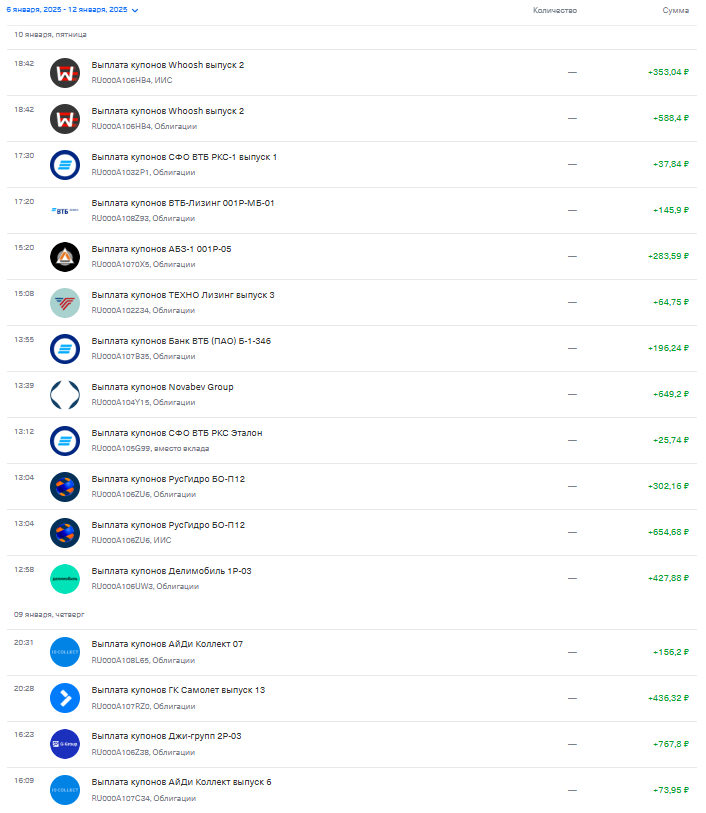Viewport: 706px width, 813px height.
Task: Open РусГидро БО-П12 ИИС payout title
Action: [168, 525]
